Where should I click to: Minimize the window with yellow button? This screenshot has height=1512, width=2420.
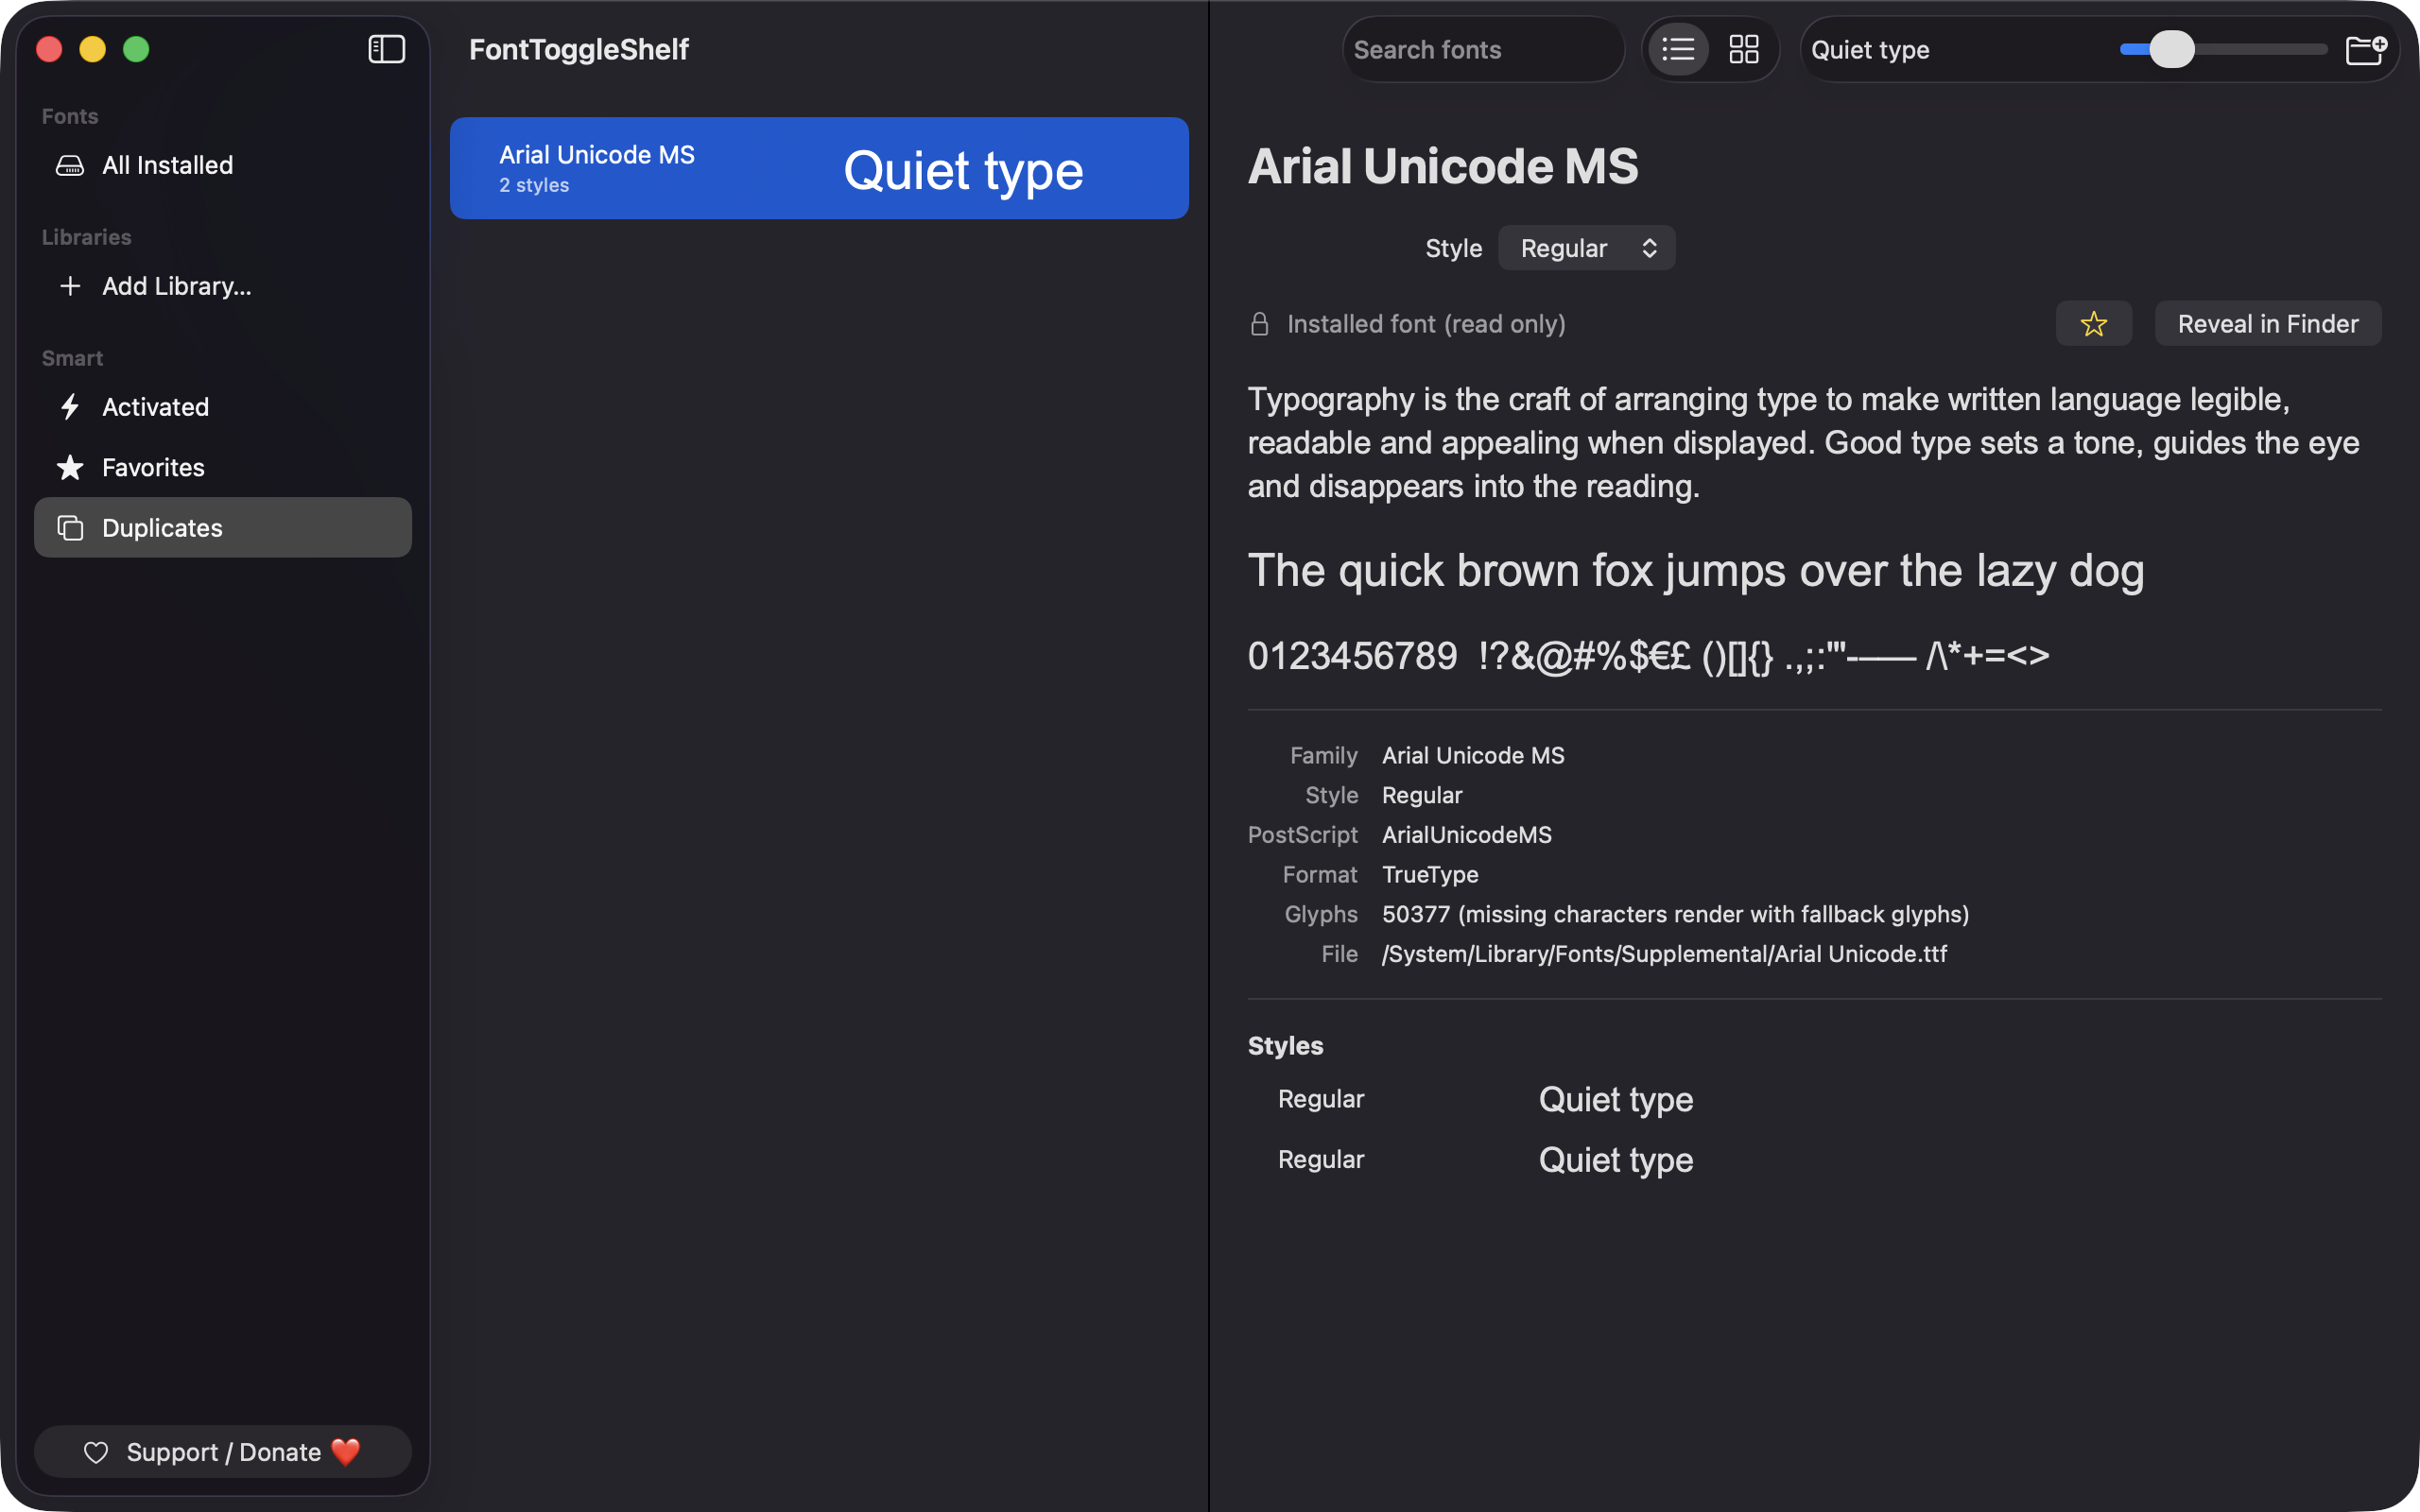click(92, 49)
